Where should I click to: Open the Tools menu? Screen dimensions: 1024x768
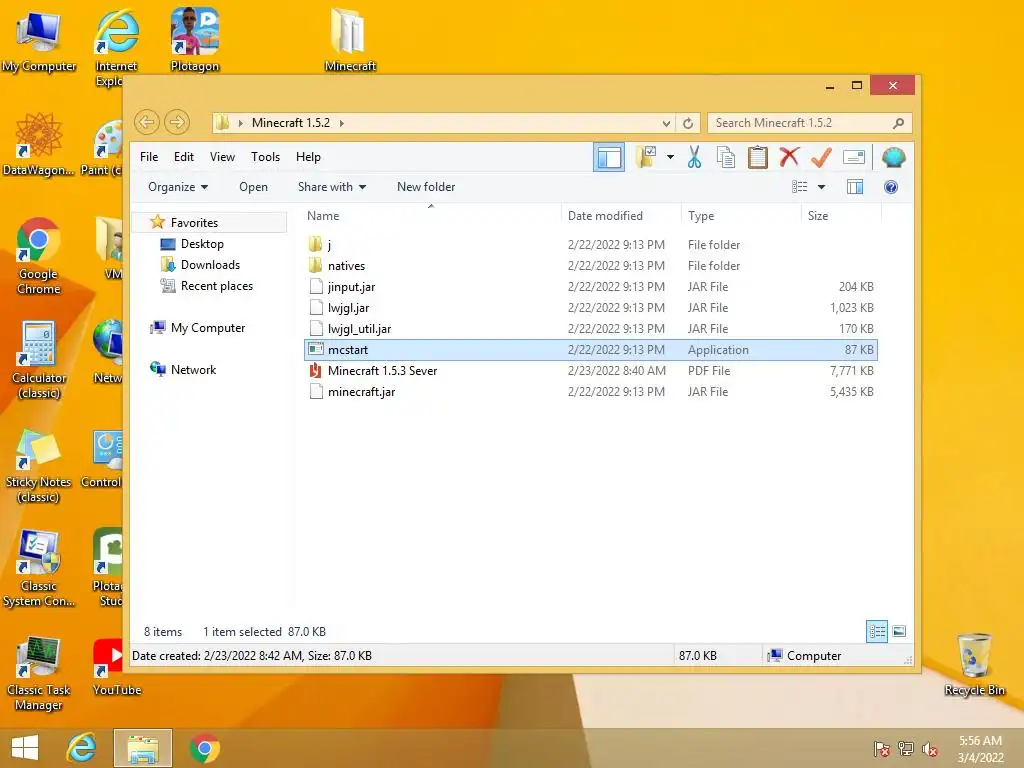pyautogui.click(x=265, y=157)
